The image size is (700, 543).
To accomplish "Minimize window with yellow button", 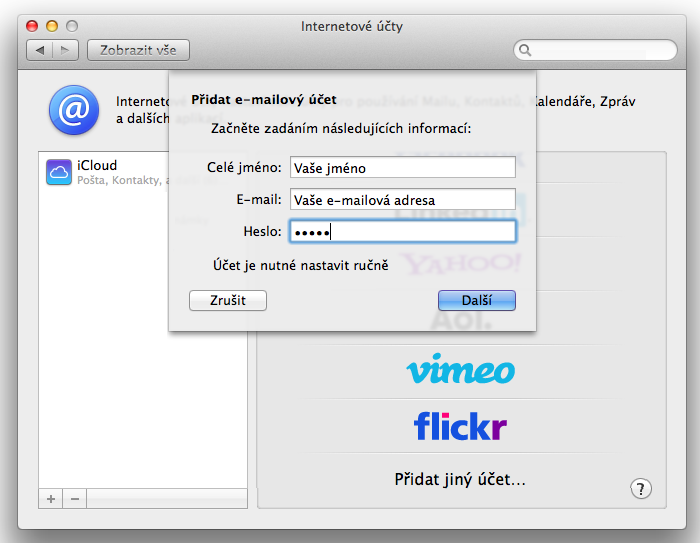I will (x=52, y=26).
